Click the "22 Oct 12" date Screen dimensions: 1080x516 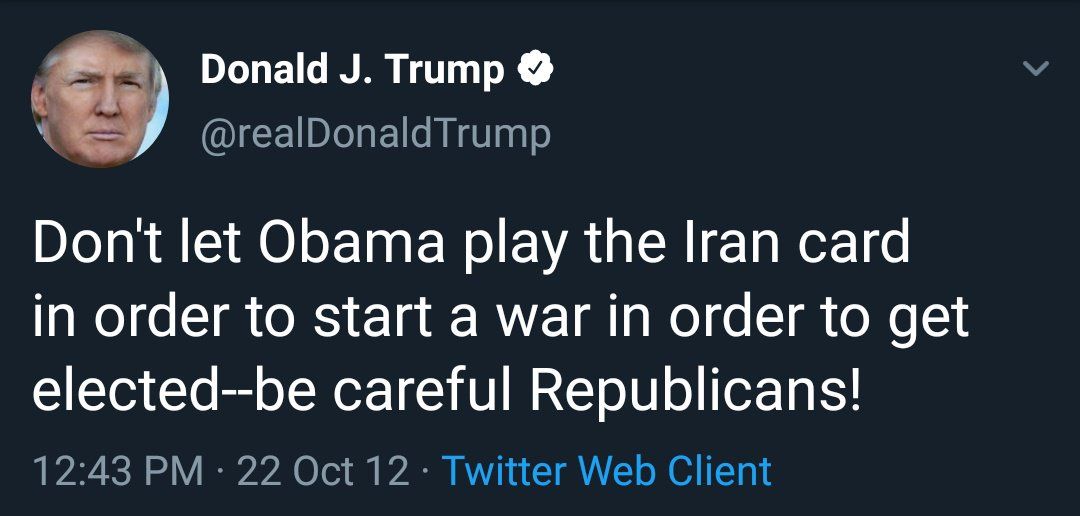coord(323,470)
